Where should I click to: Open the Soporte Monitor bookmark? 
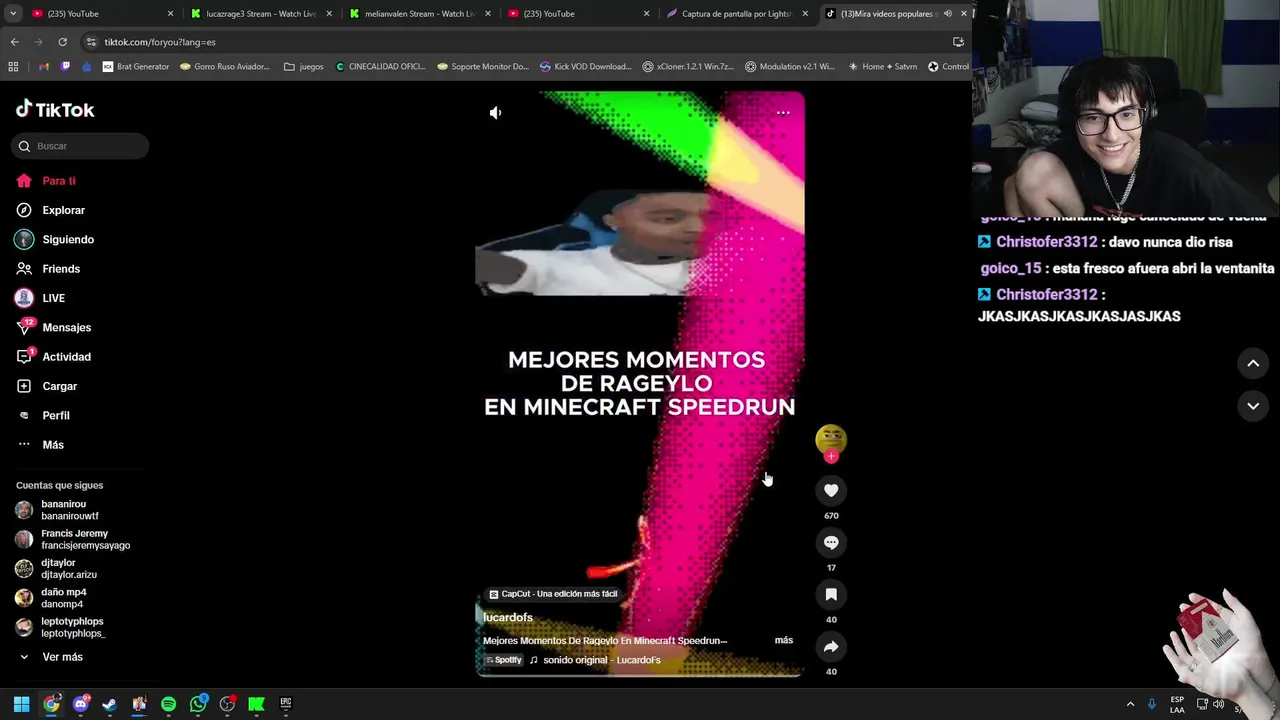point(483,67)
